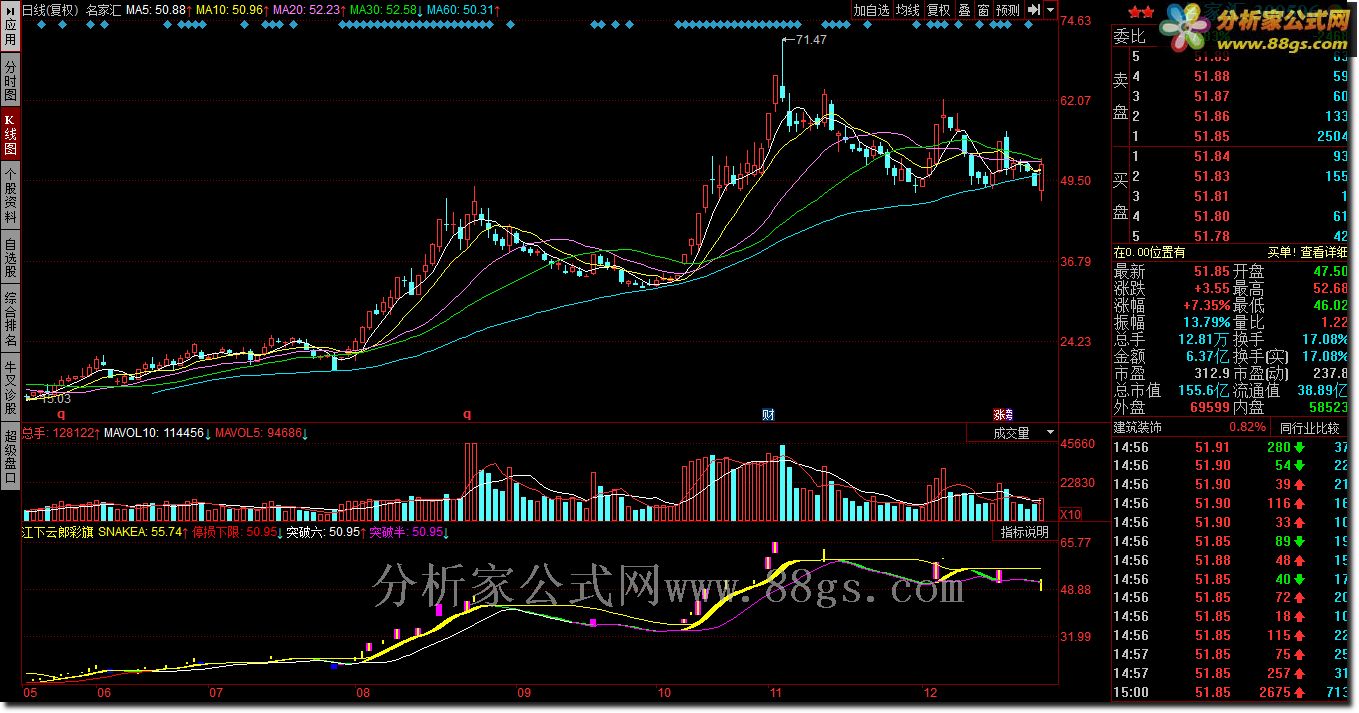Open the 个股资料 sidebar tab
This screenshot has width=1359, height=713.
(x=10, y=195)
